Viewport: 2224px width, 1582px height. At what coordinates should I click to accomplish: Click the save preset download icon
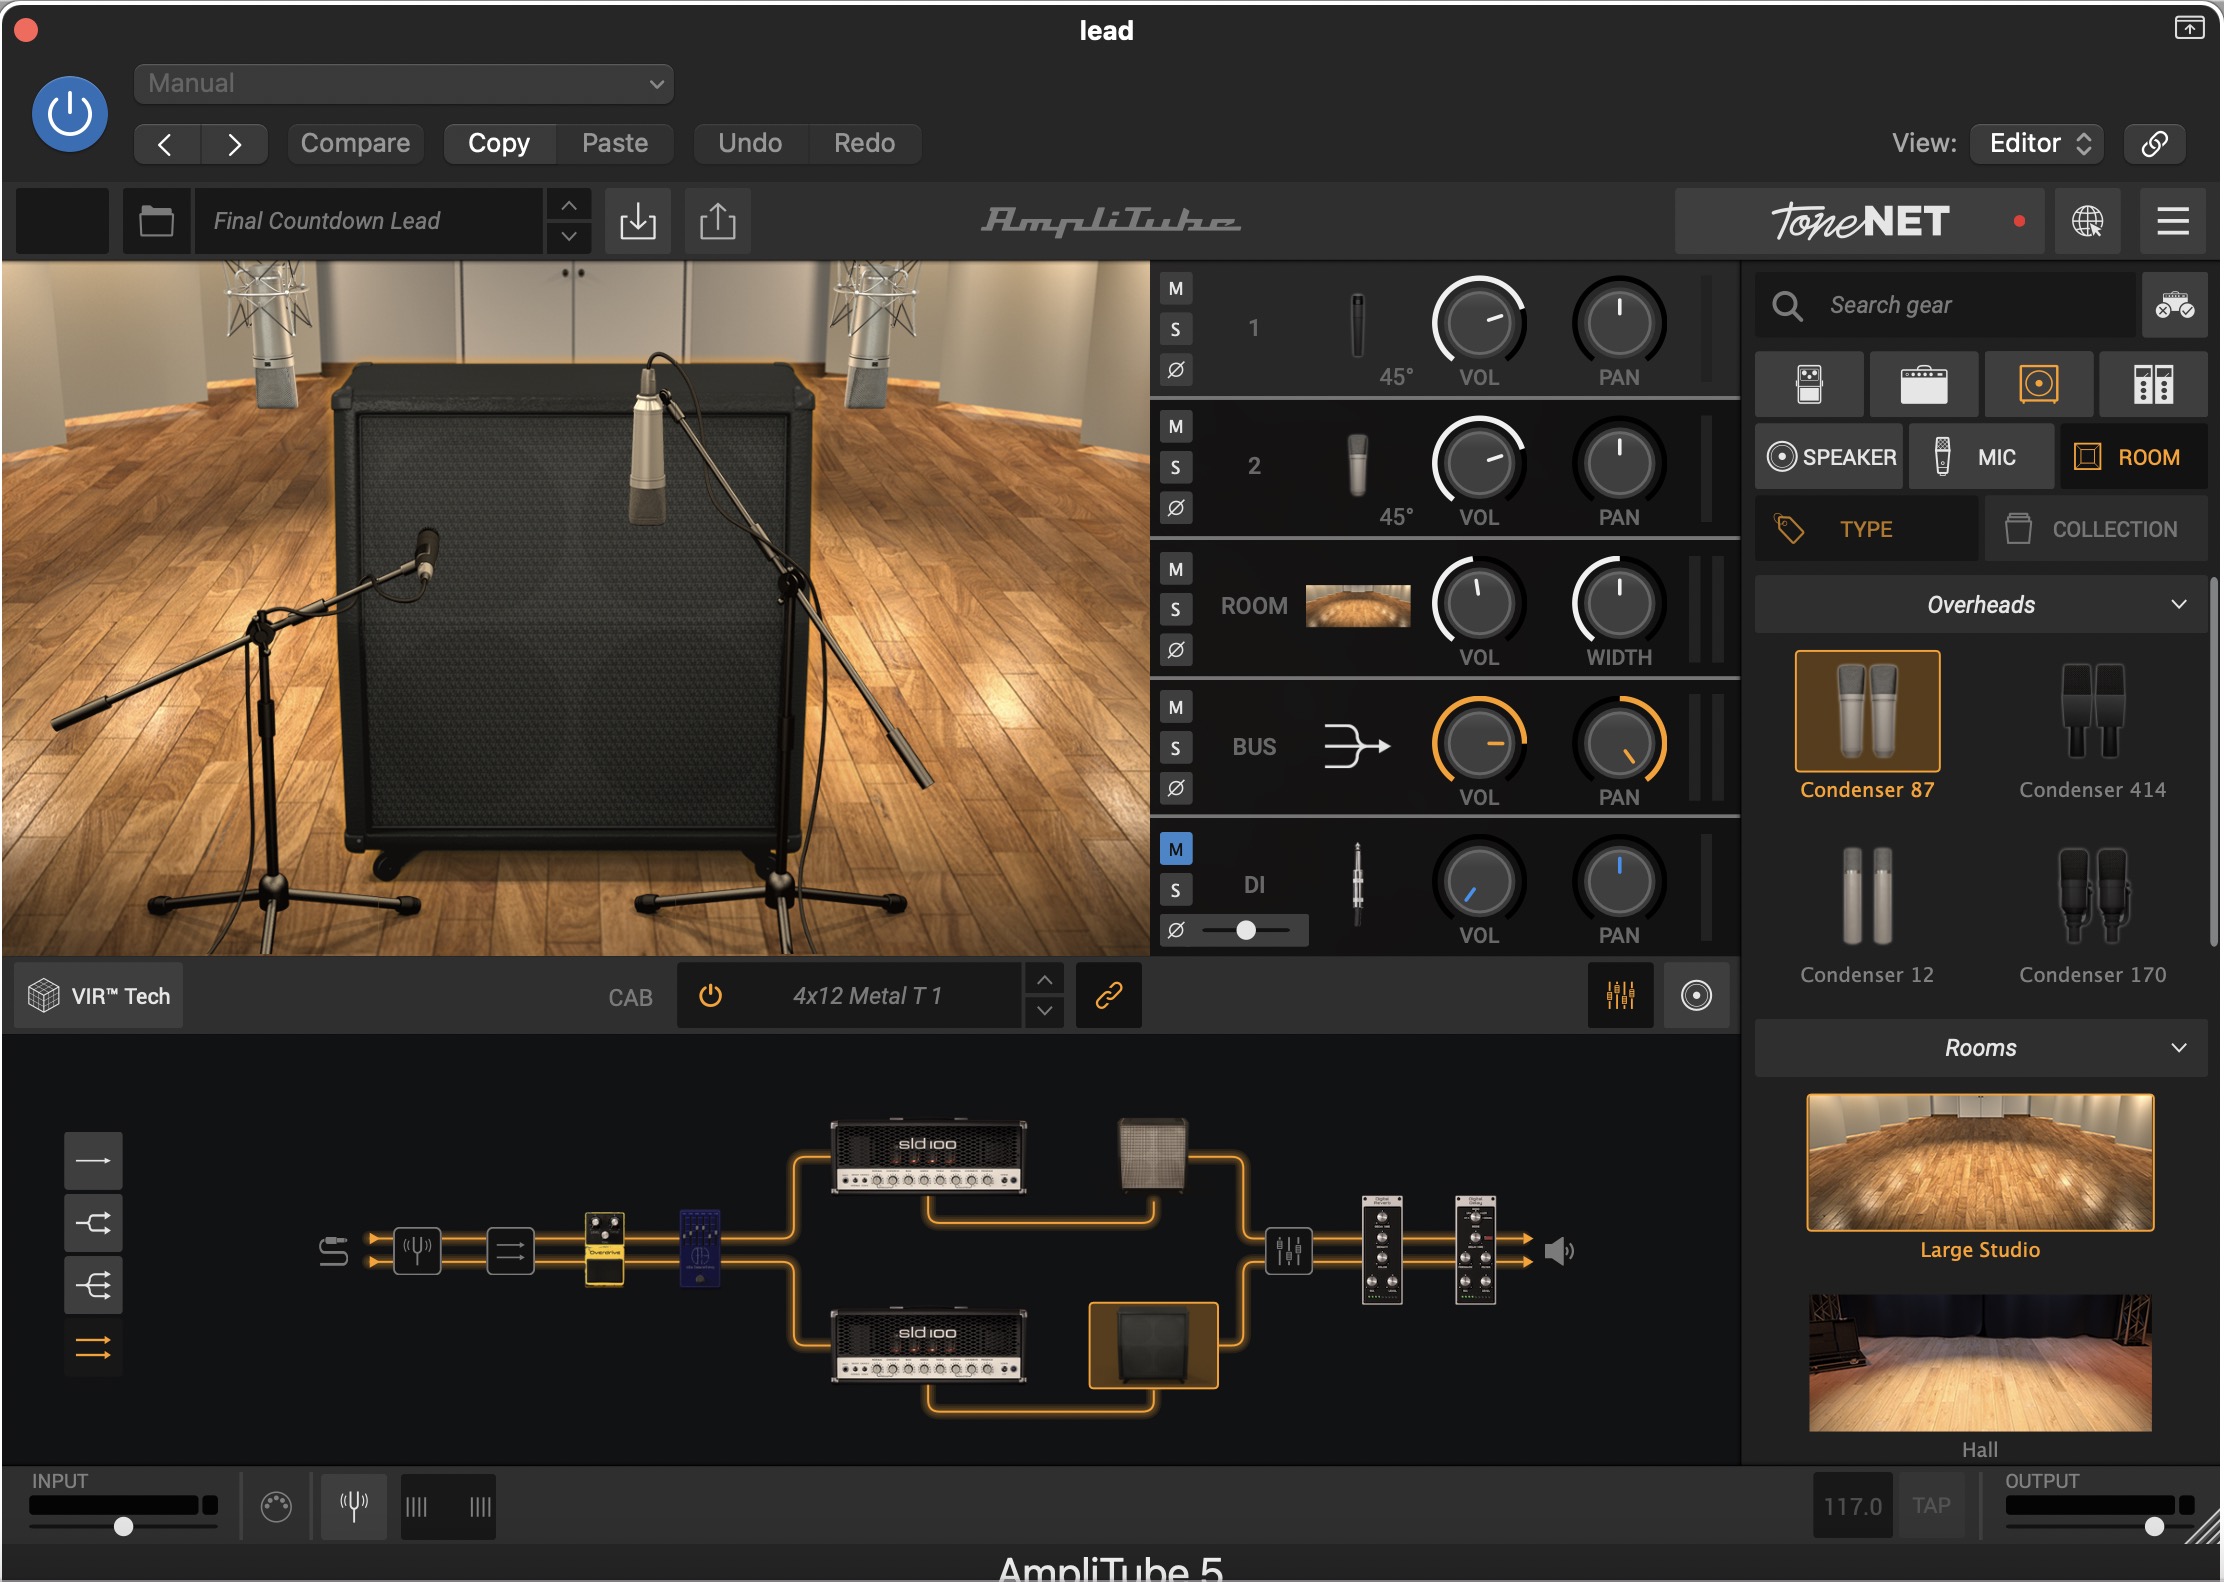pyautogui.click(x=638, y=221)
